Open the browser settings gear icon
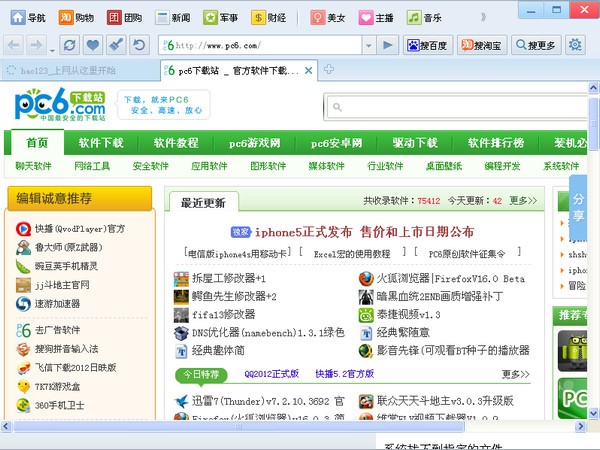This screenshot has height=450, width=600. click(x=575, y=46)
